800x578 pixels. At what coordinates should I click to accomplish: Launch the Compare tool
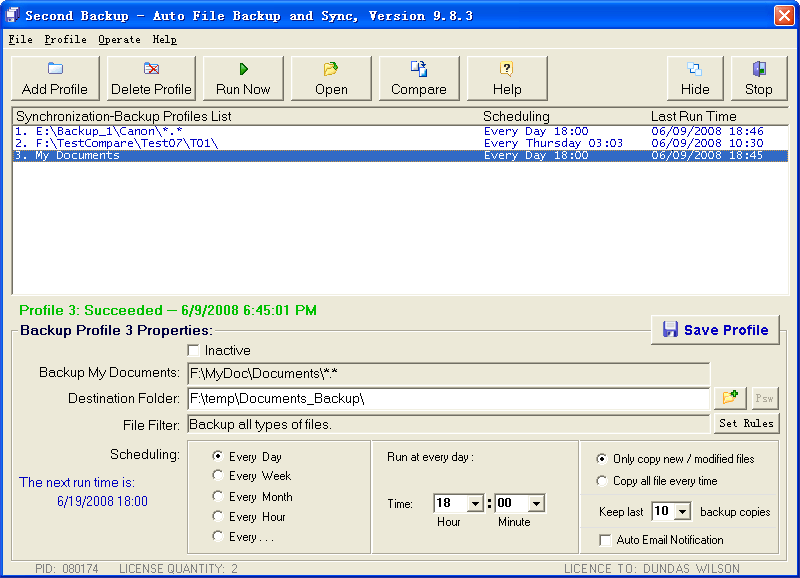click(x=419, y=78)
